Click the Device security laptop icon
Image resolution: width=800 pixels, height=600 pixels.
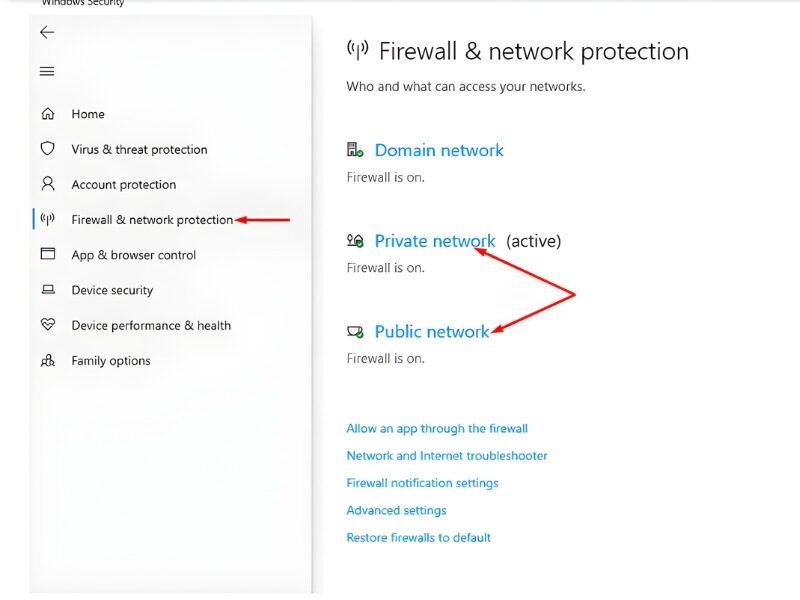click(47, 290)
